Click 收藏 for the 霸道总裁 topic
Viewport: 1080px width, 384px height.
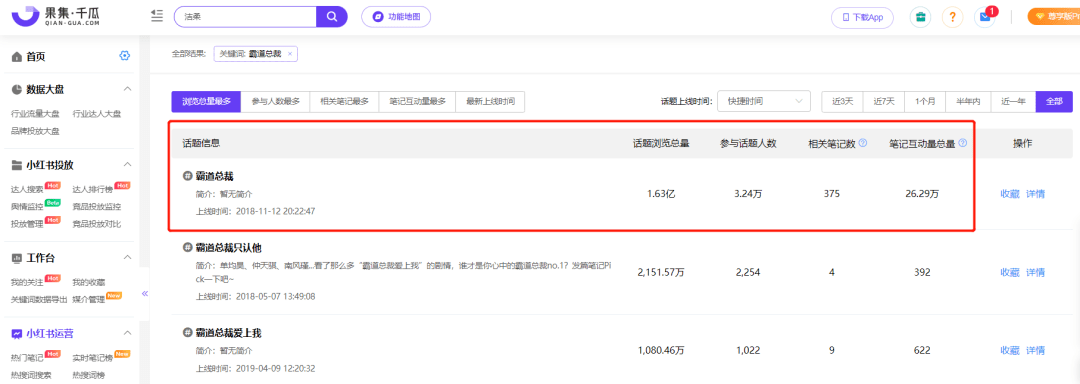(1010, 194)
